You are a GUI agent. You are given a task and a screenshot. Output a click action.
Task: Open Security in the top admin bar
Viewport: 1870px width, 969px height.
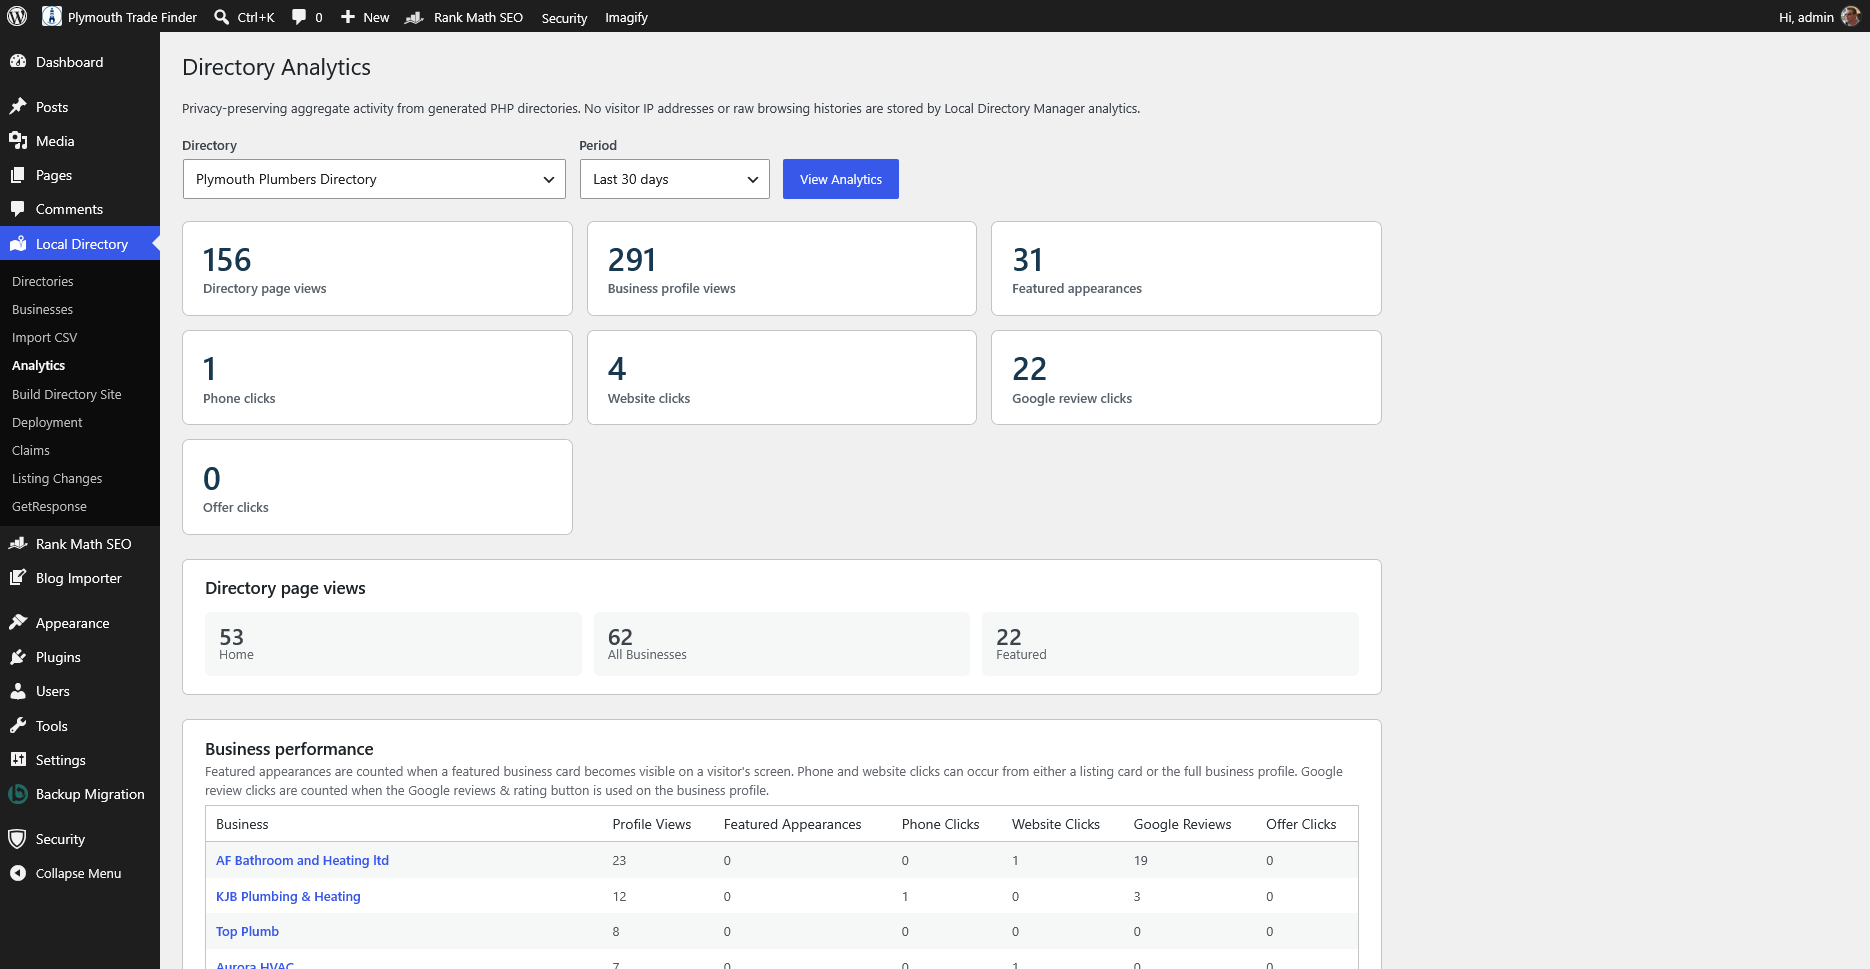tap(564, 18)
